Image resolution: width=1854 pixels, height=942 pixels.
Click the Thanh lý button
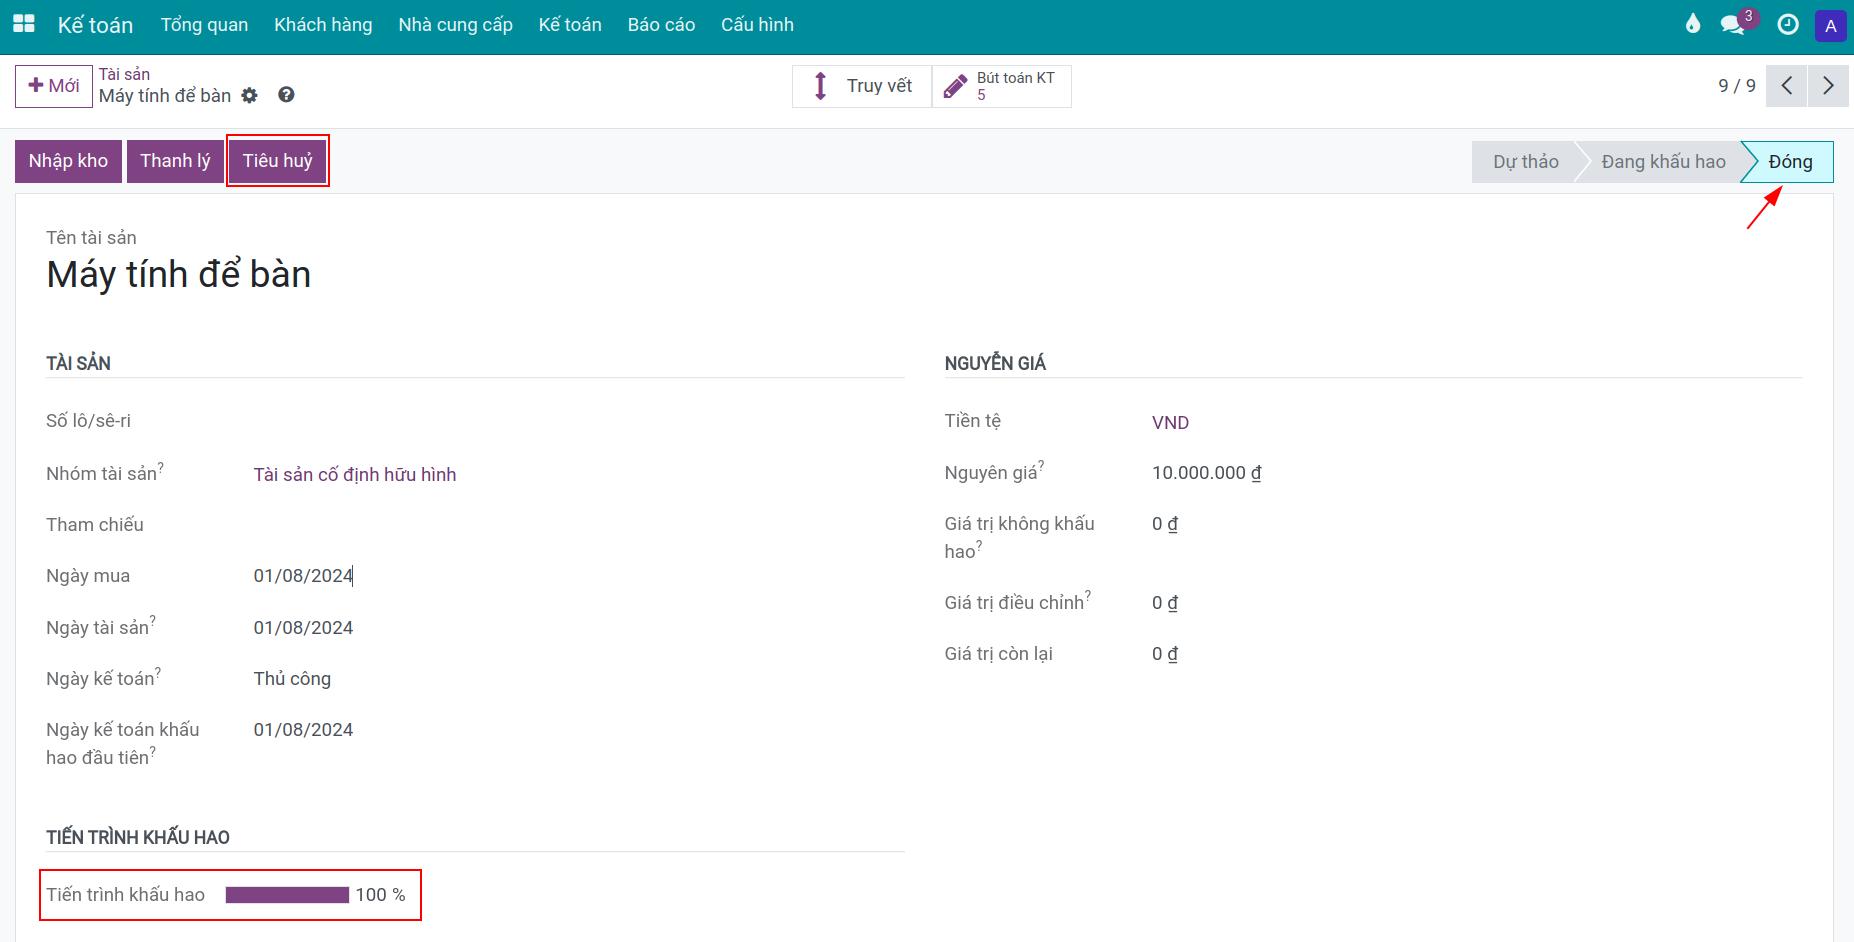(x=175, y=161)
